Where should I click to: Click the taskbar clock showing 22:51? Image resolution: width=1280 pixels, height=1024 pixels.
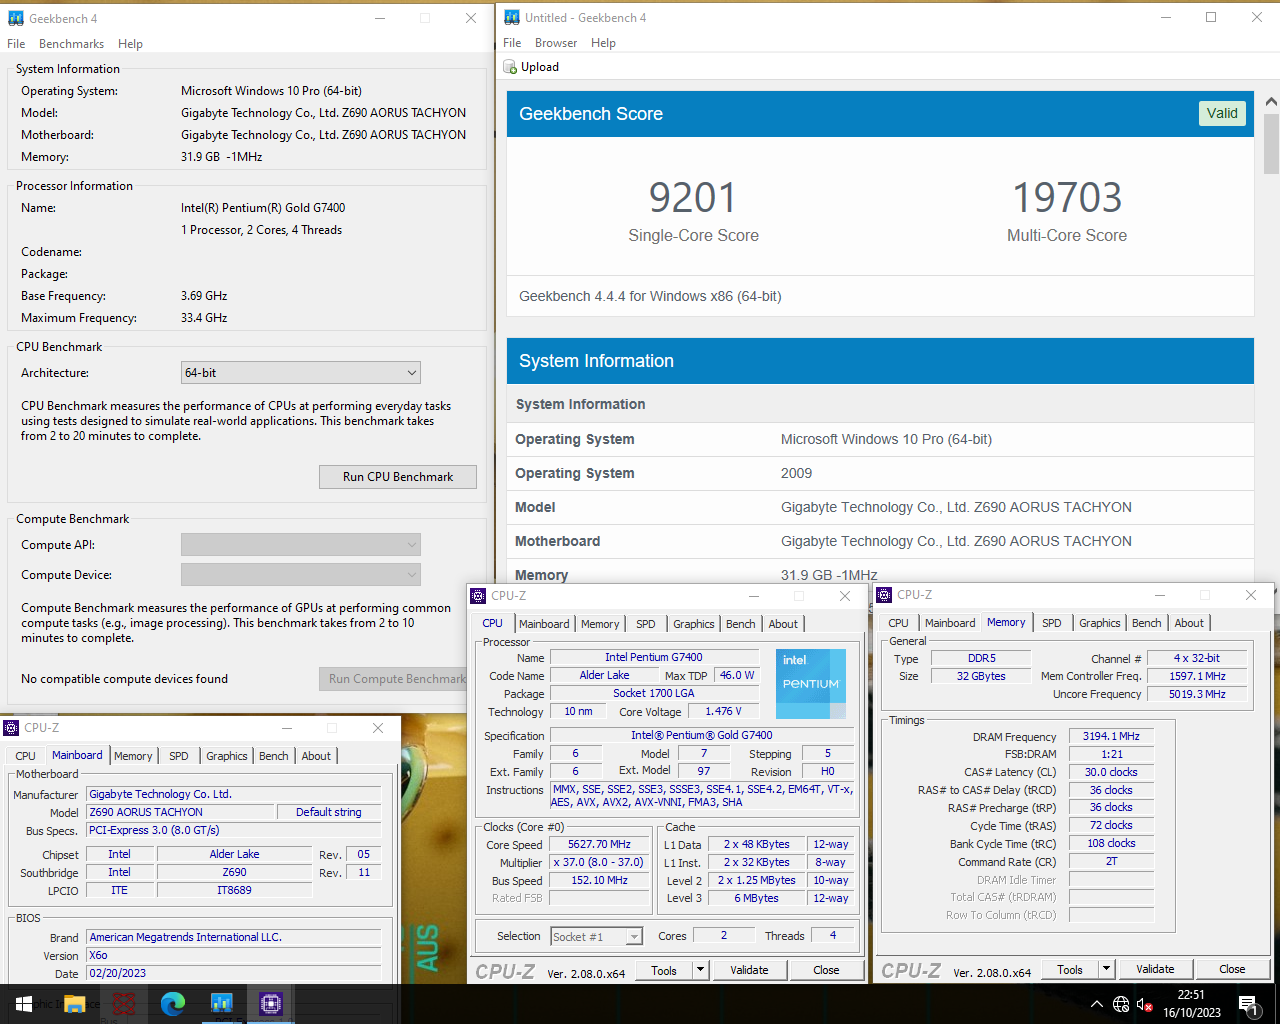coord(1192,1004)
